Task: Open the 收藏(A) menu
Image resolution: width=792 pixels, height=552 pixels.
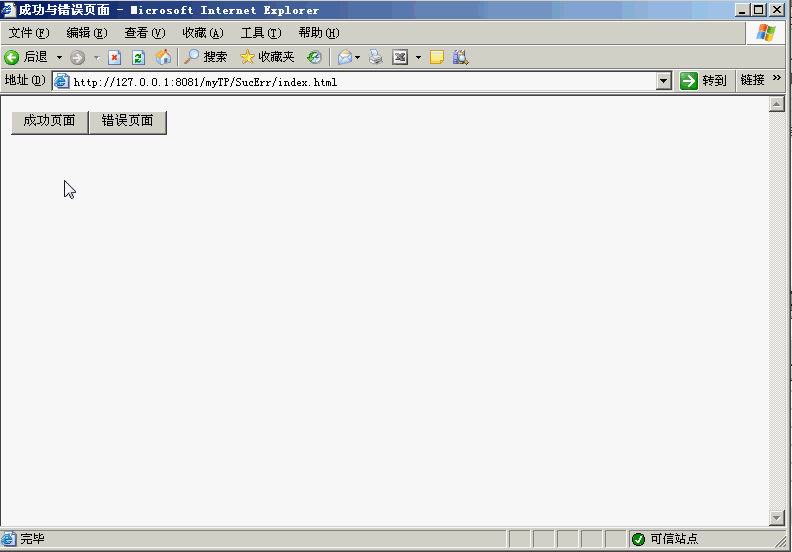Action: tap(203, 33)
